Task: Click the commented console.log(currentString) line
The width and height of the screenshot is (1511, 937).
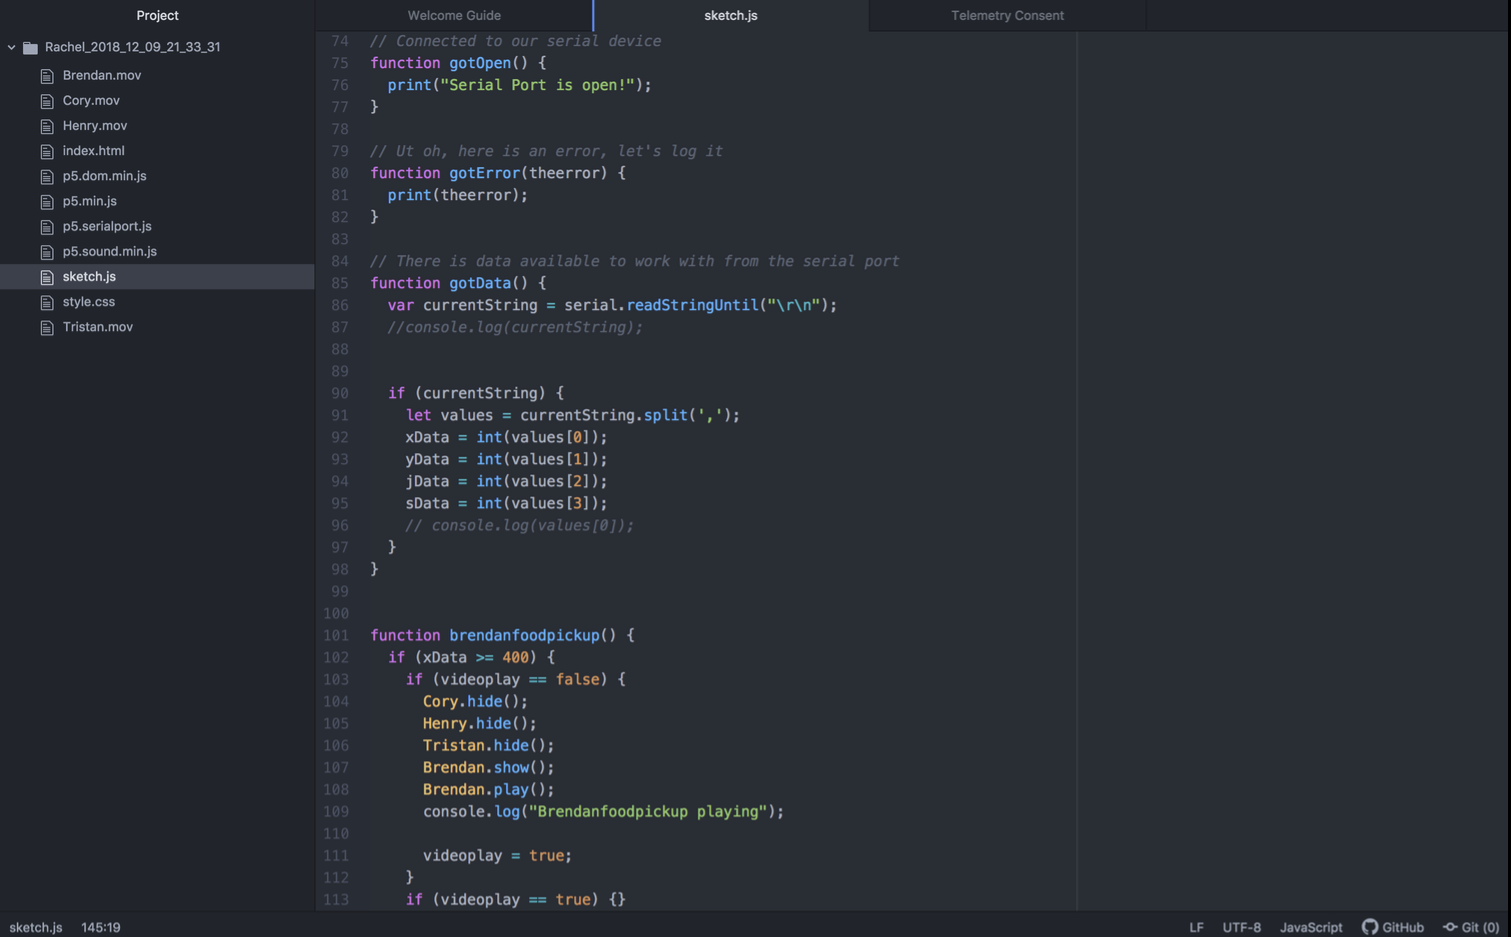Action: click(x=515, y=327)
